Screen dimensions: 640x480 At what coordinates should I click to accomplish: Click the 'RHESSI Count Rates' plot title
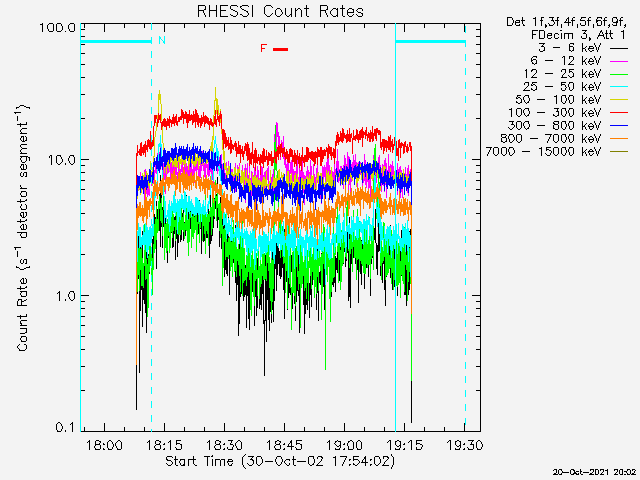[280, 11]
